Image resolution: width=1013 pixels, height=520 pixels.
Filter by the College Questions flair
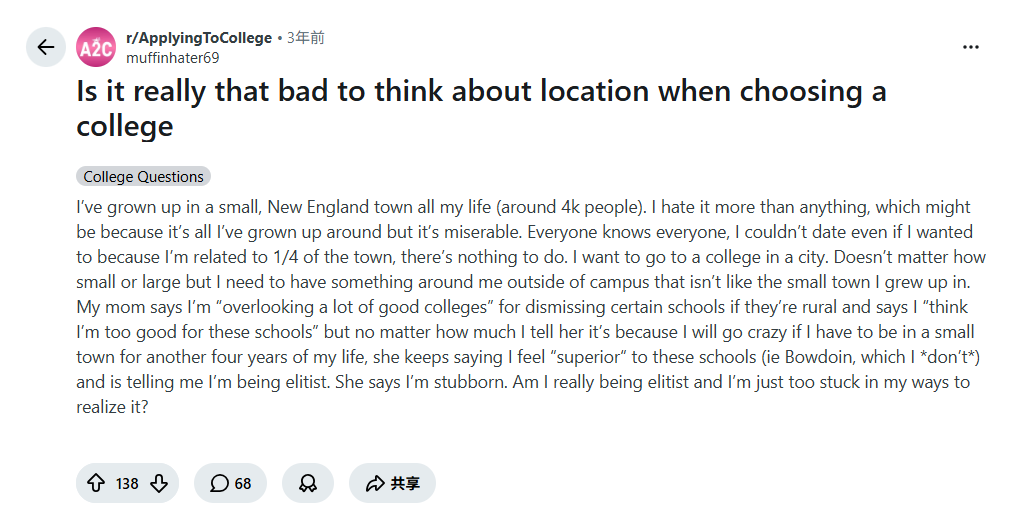[143, 176]
